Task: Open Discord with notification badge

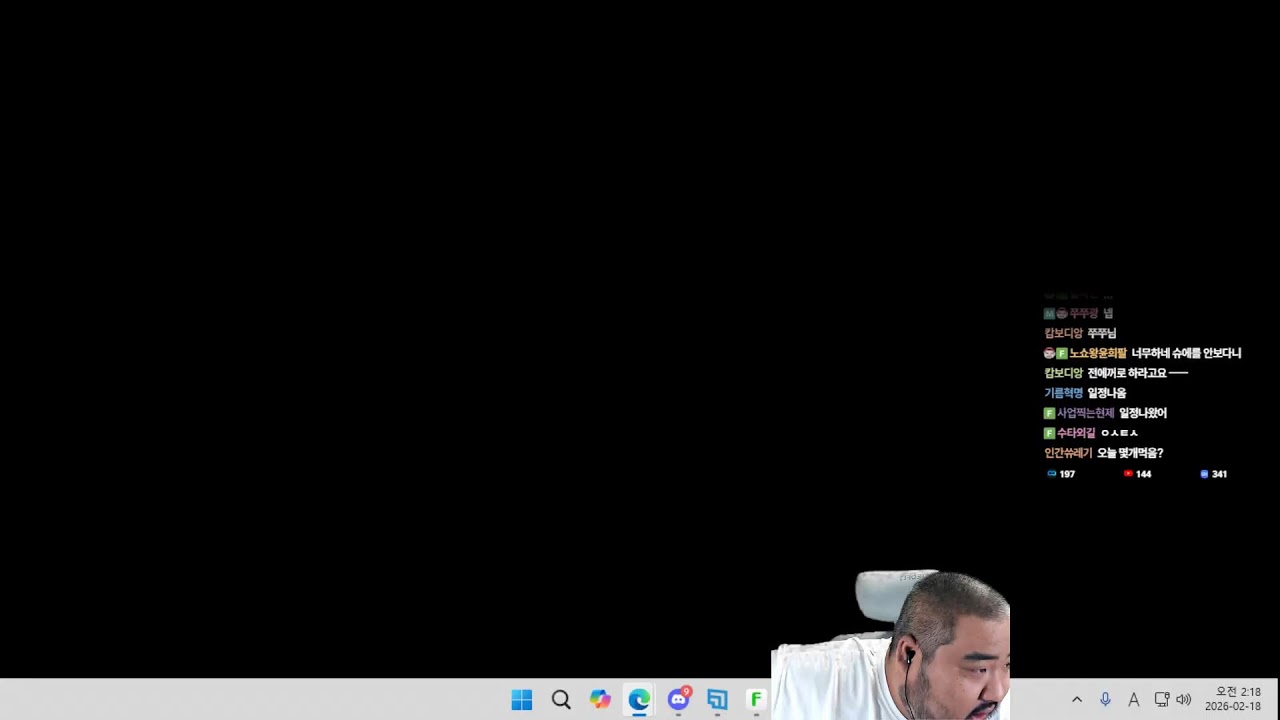Action: [679, 699]
